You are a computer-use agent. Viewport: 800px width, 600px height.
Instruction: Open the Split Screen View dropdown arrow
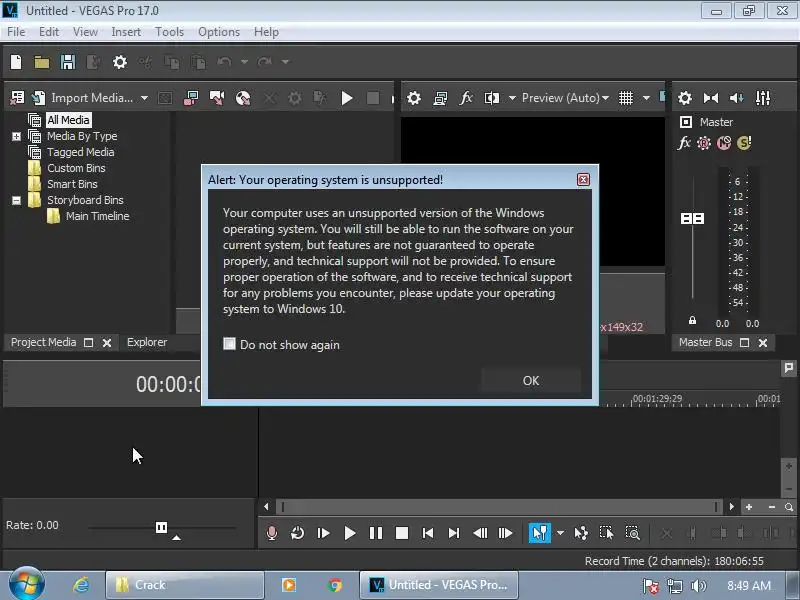coord(512,98)
